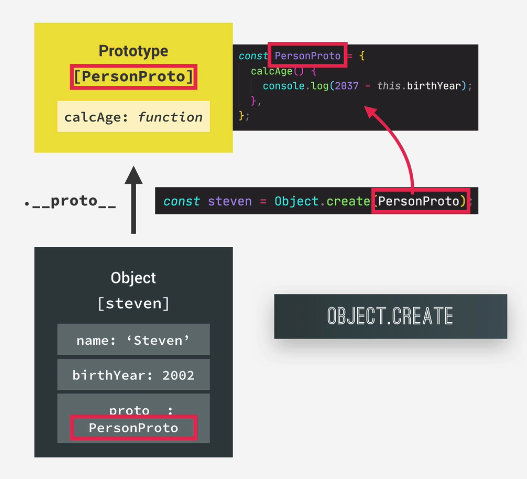Click the OBJECT.CREATE banner
The width and height of the screenshot is (527, 479).
(390, 316)
